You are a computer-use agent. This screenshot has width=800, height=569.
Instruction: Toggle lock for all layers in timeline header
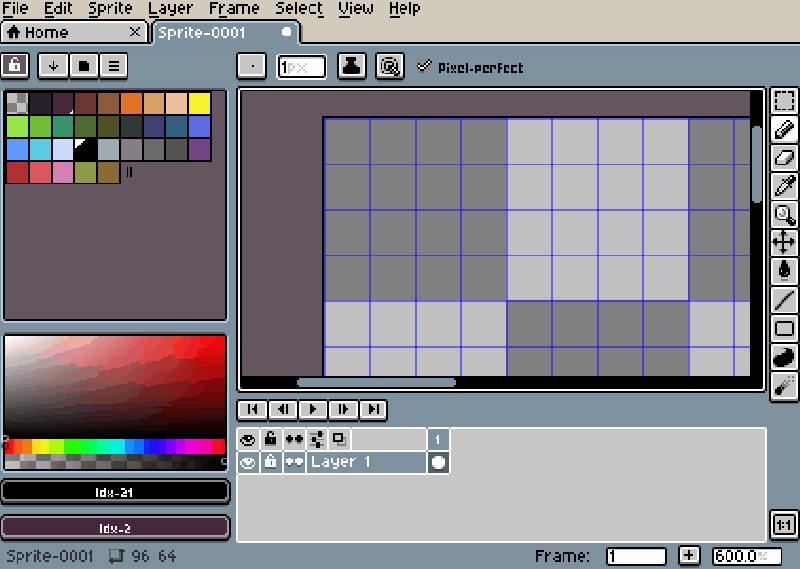pyautogui.click(x=271, y=439)
